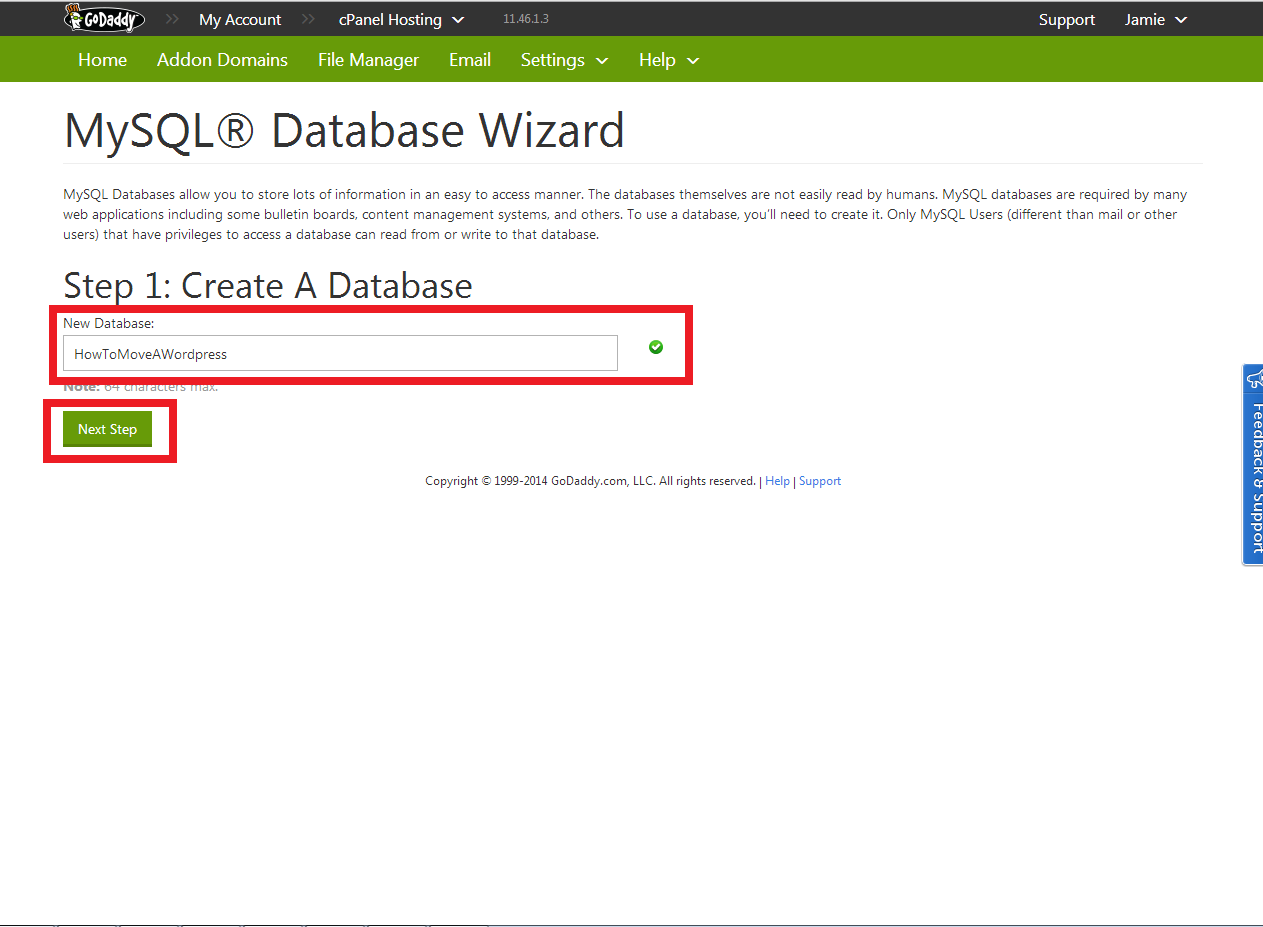The width and height of the screenshot is (1263, 927).
Task: Expand the cPanel Hosting dropdown
Action: click(x=401, y=20)
